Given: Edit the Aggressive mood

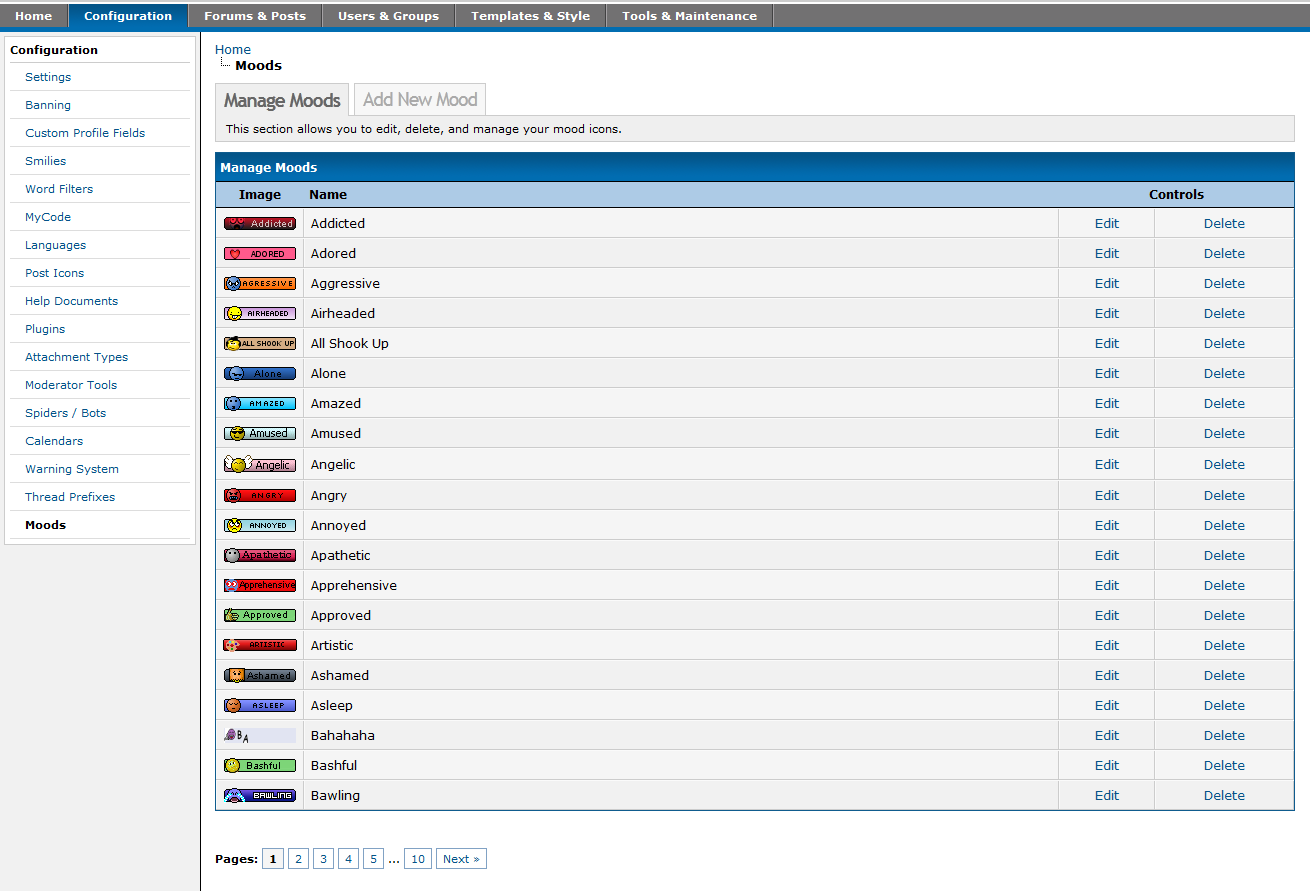Looking at the screenshot, I should click(1106, 284).
